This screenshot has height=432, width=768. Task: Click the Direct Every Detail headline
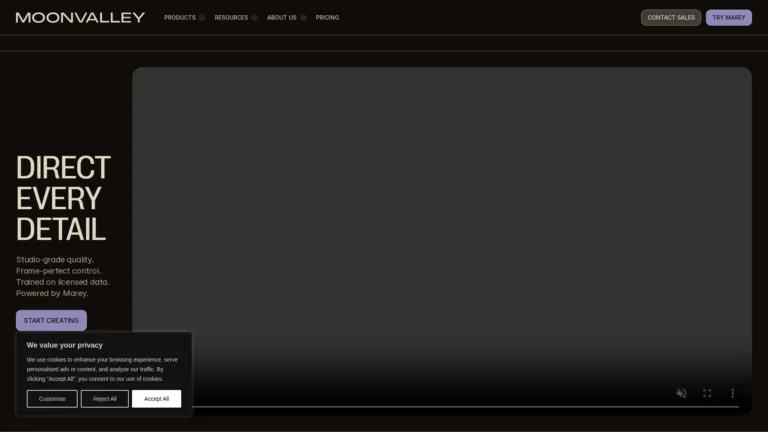[63, 198]
